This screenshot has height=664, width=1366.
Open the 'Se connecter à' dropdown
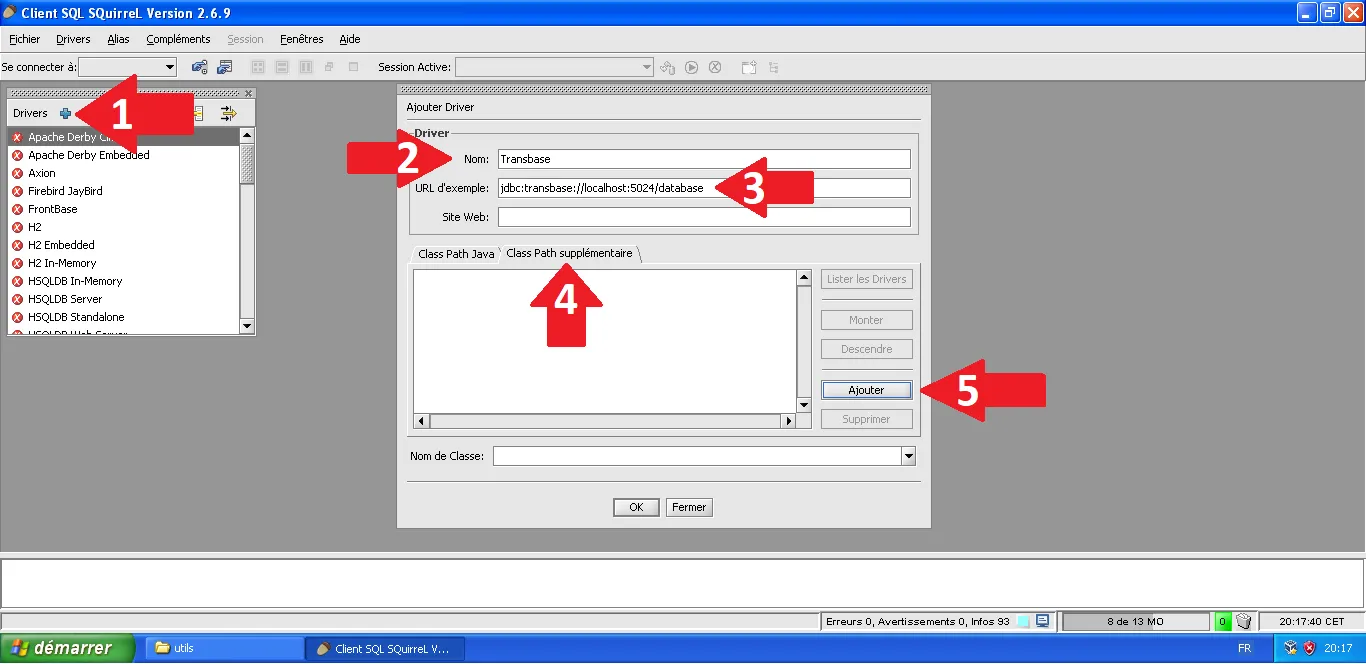point(169,67)
